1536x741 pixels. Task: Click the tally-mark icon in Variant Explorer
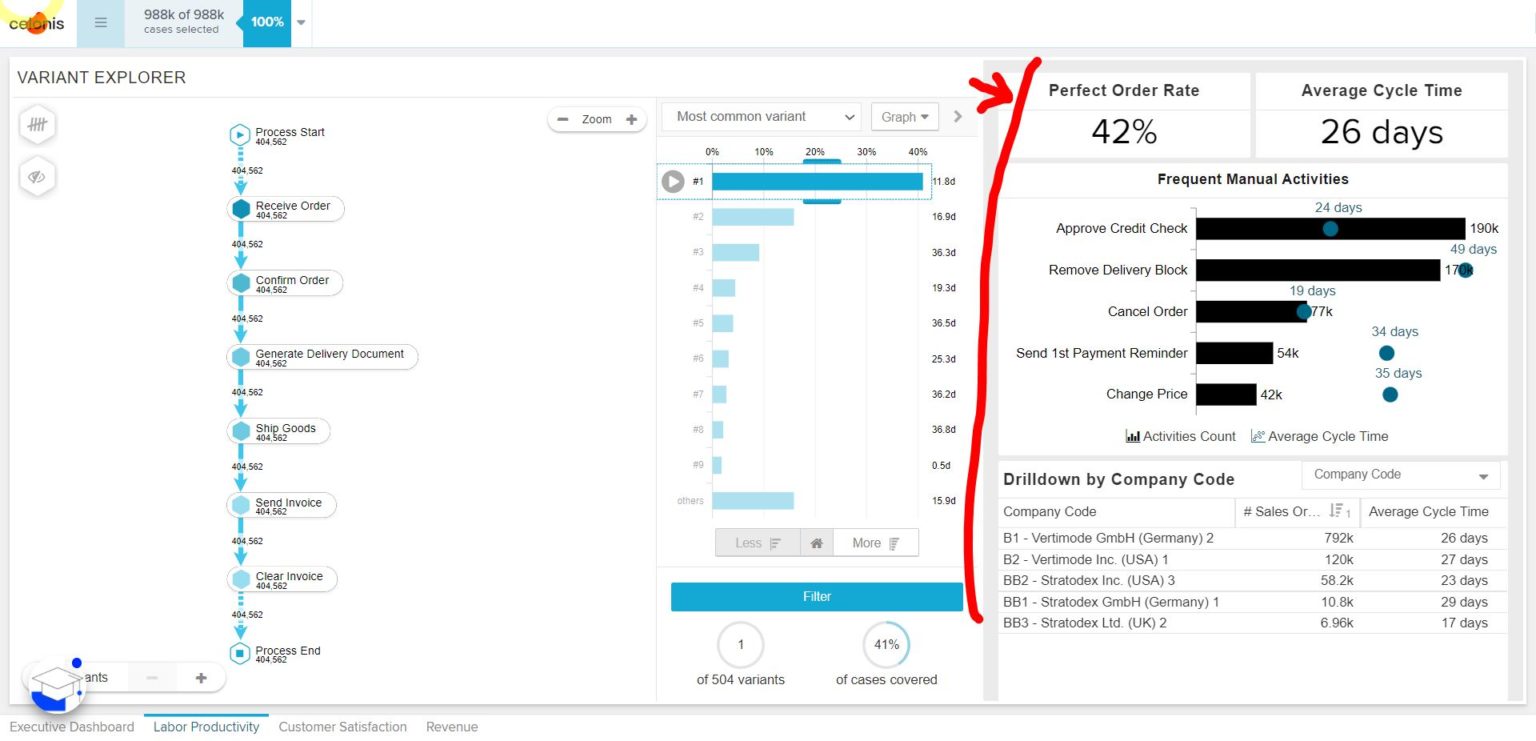coord(37,125)
